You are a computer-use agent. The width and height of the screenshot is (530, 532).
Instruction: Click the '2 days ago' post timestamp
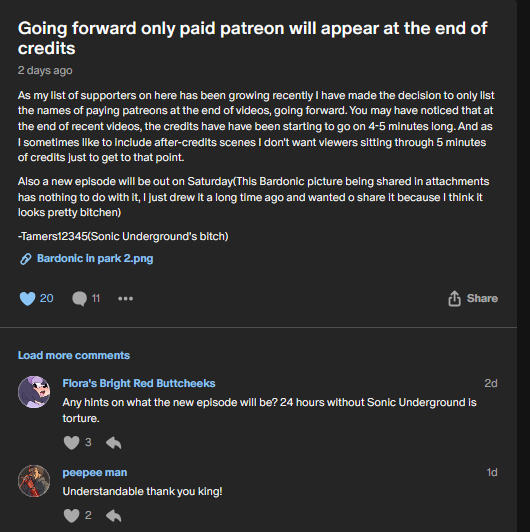[45, 70]
